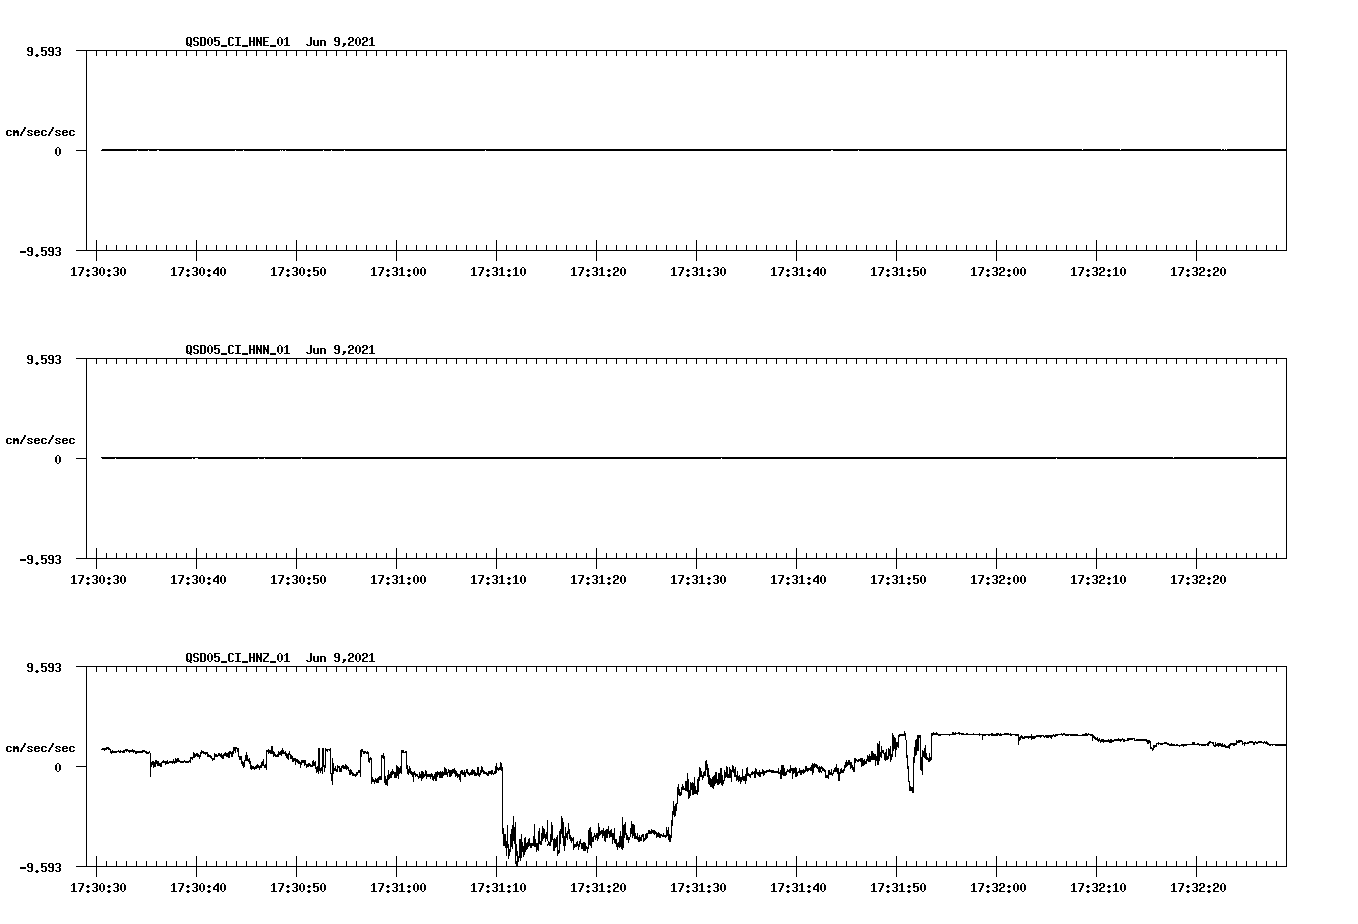The height and width of the screenshot is (924, 1358).
Task: Click the zero axis label on HNE plot
Action: tap(58, 151)
